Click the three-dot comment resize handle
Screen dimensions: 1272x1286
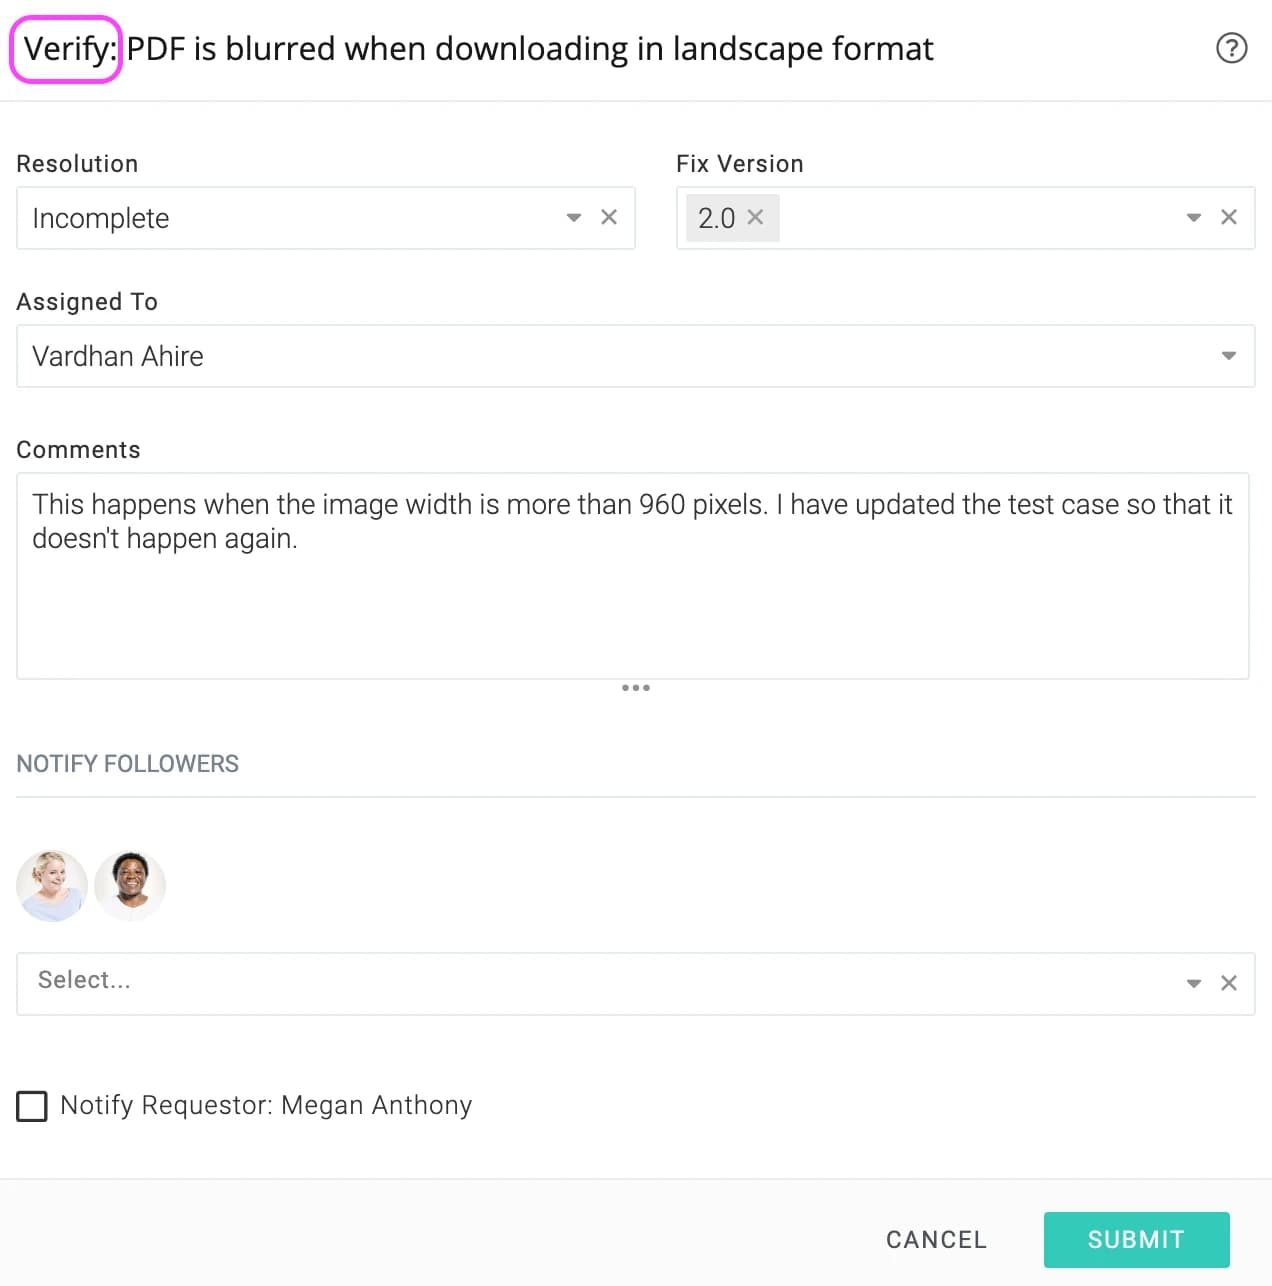click(x=636, y=688)
